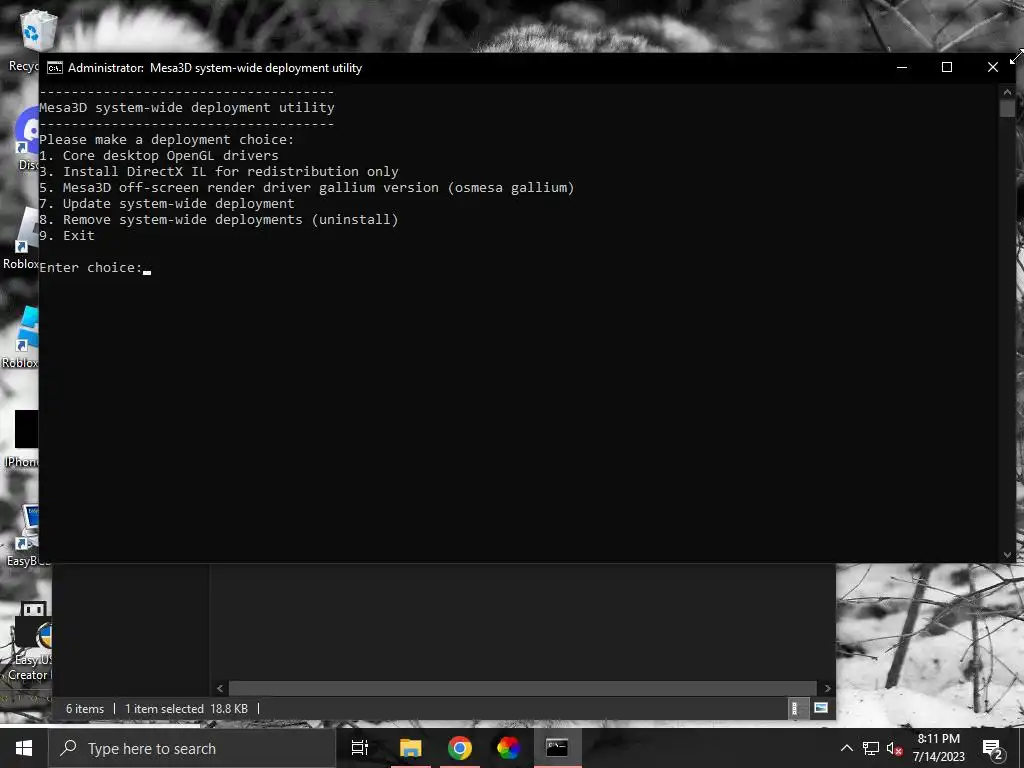Maximize the Mesa3D deployment utility window
This screenshot has height=768, width=1024.
tap(947, 67)
